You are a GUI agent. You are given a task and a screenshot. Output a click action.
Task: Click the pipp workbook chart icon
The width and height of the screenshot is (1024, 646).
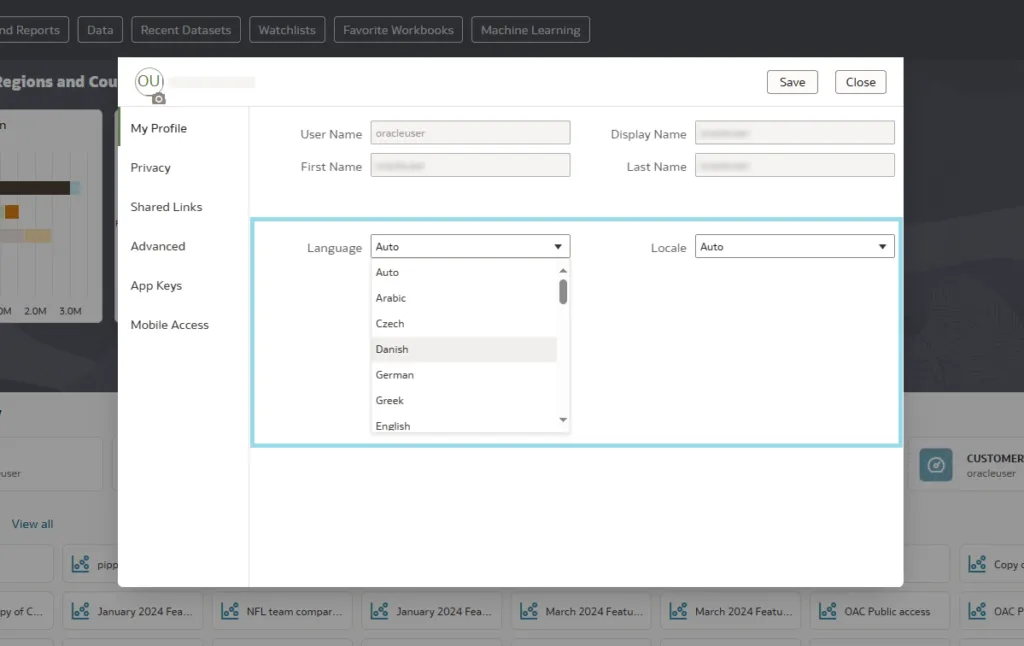(x=81, y=564)
